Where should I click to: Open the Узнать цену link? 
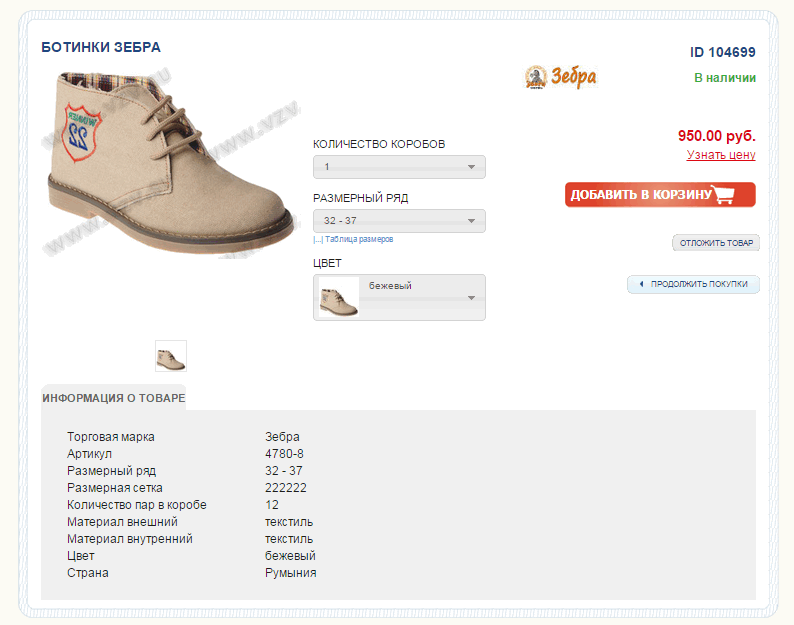(x=721, y=155)
